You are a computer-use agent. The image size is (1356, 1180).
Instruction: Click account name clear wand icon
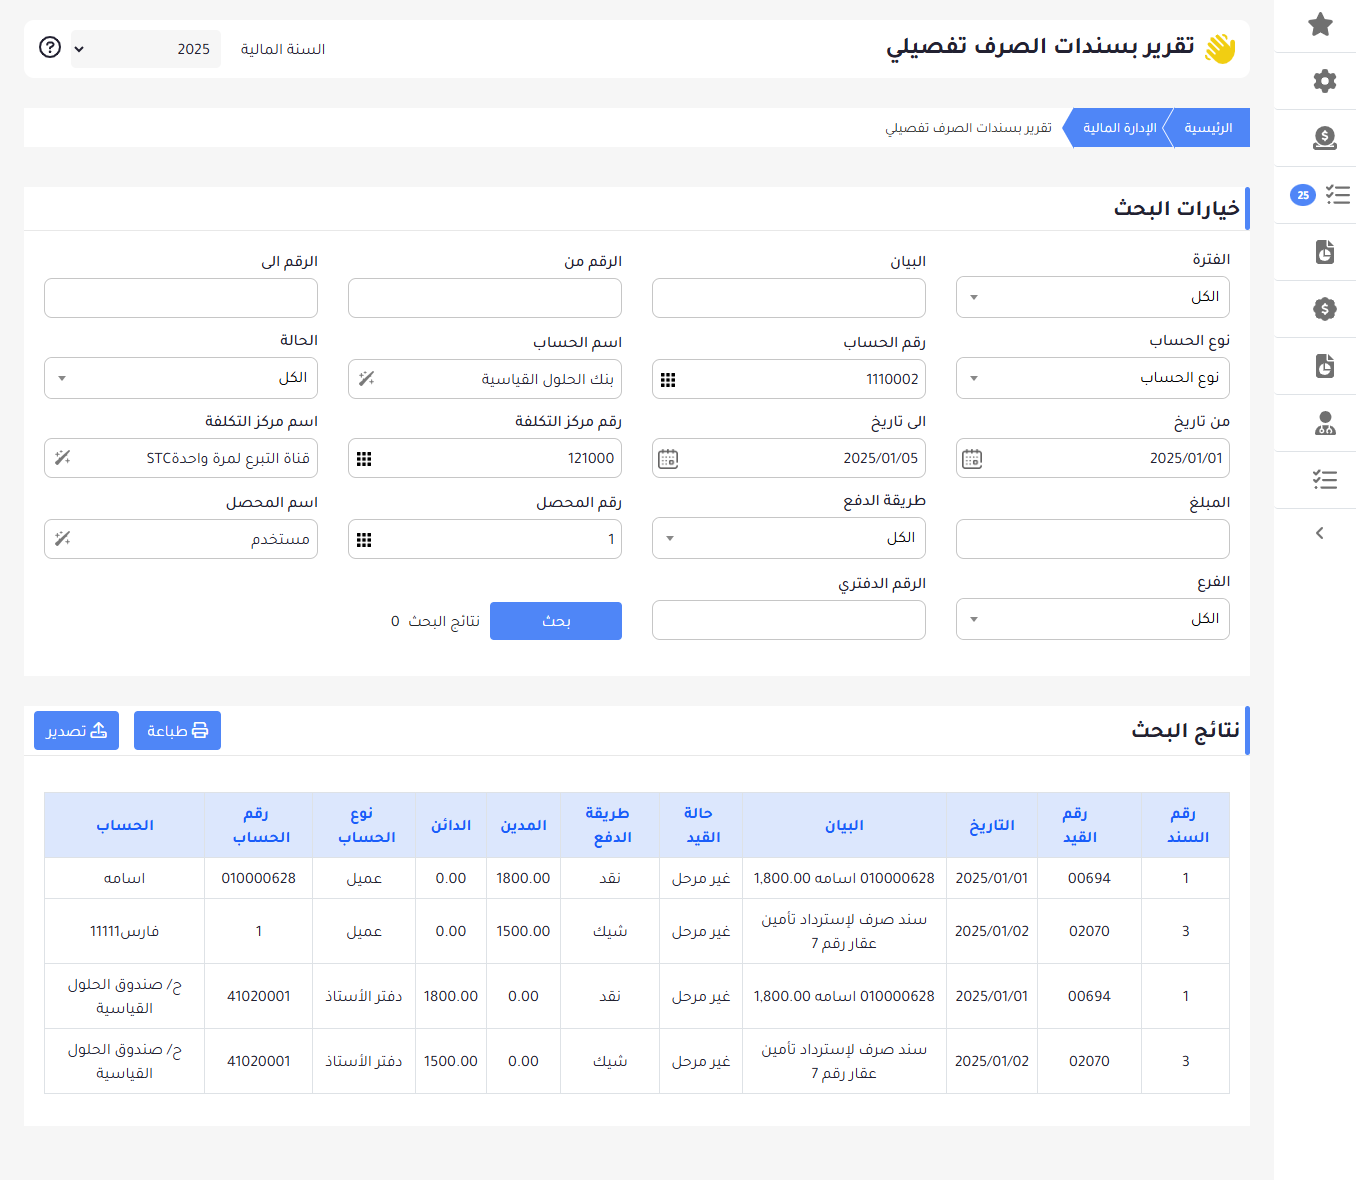[366, 379]
